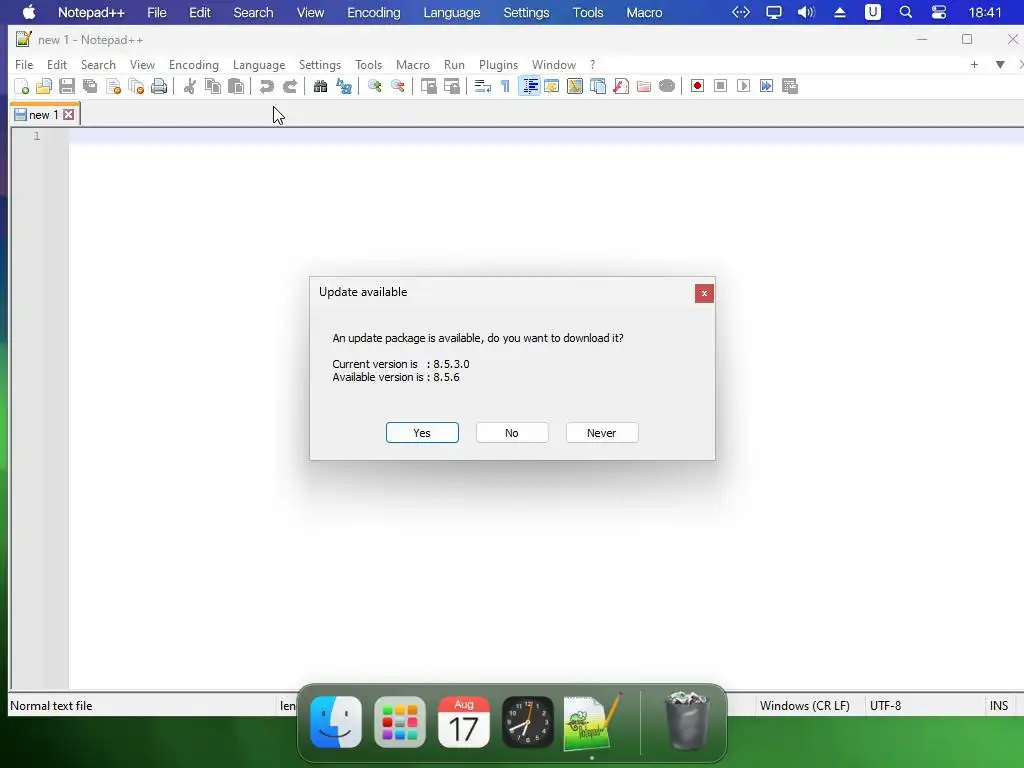
Task: Close the 'new 1' tab with its X
Action: tap(69, 115)
